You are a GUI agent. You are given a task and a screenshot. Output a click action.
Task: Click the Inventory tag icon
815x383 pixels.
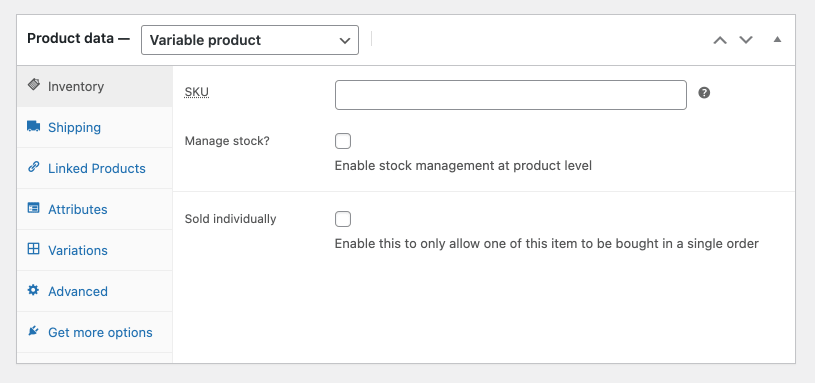33,85
